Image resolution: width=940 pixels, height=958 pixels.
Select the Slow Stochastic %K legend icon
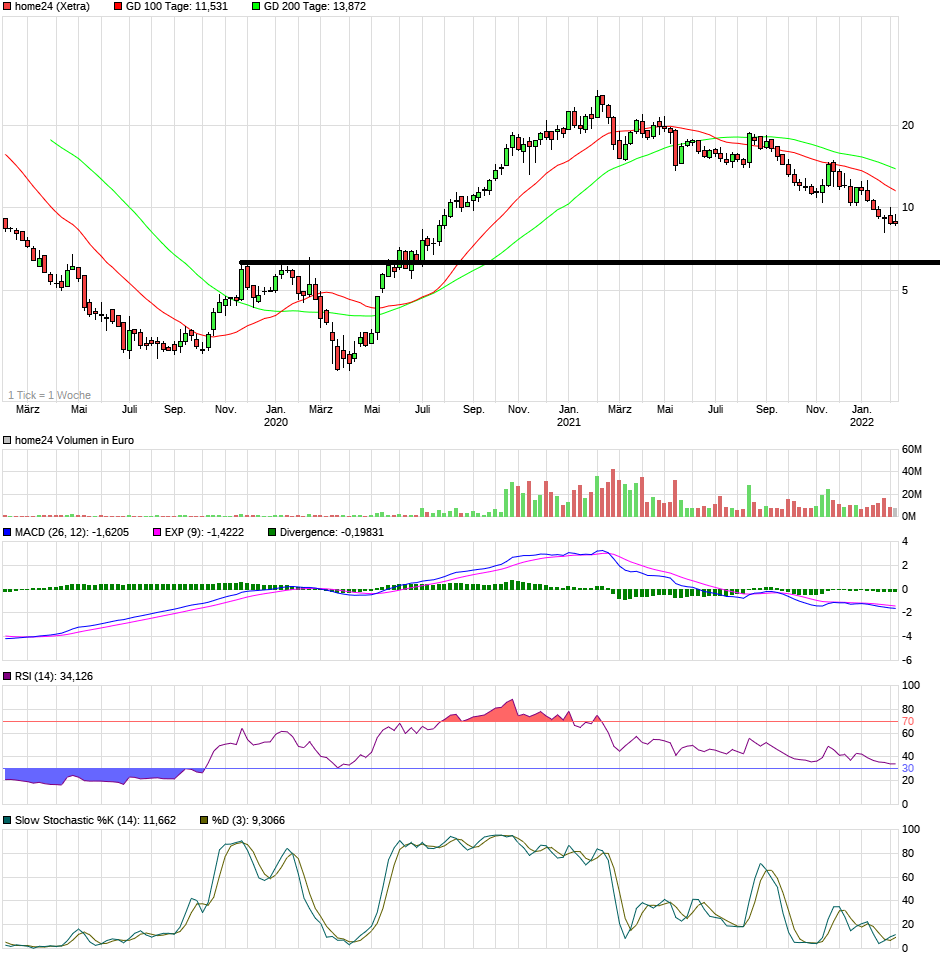7,819
